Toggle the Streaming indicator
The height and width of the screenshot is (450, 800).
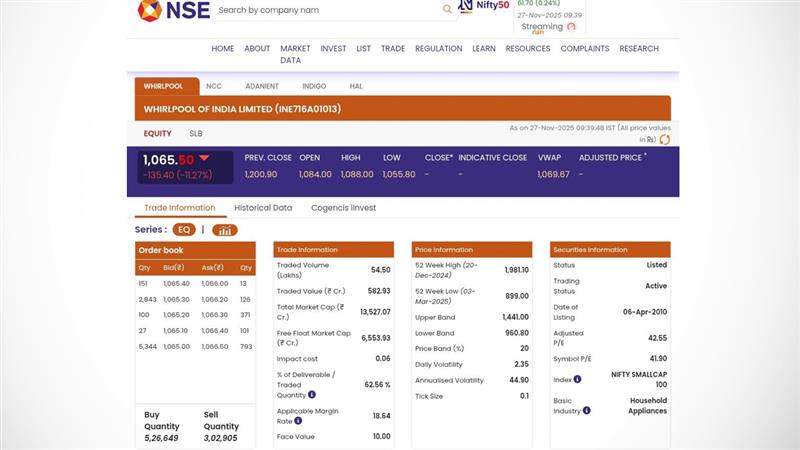click(x=571, y=27)
